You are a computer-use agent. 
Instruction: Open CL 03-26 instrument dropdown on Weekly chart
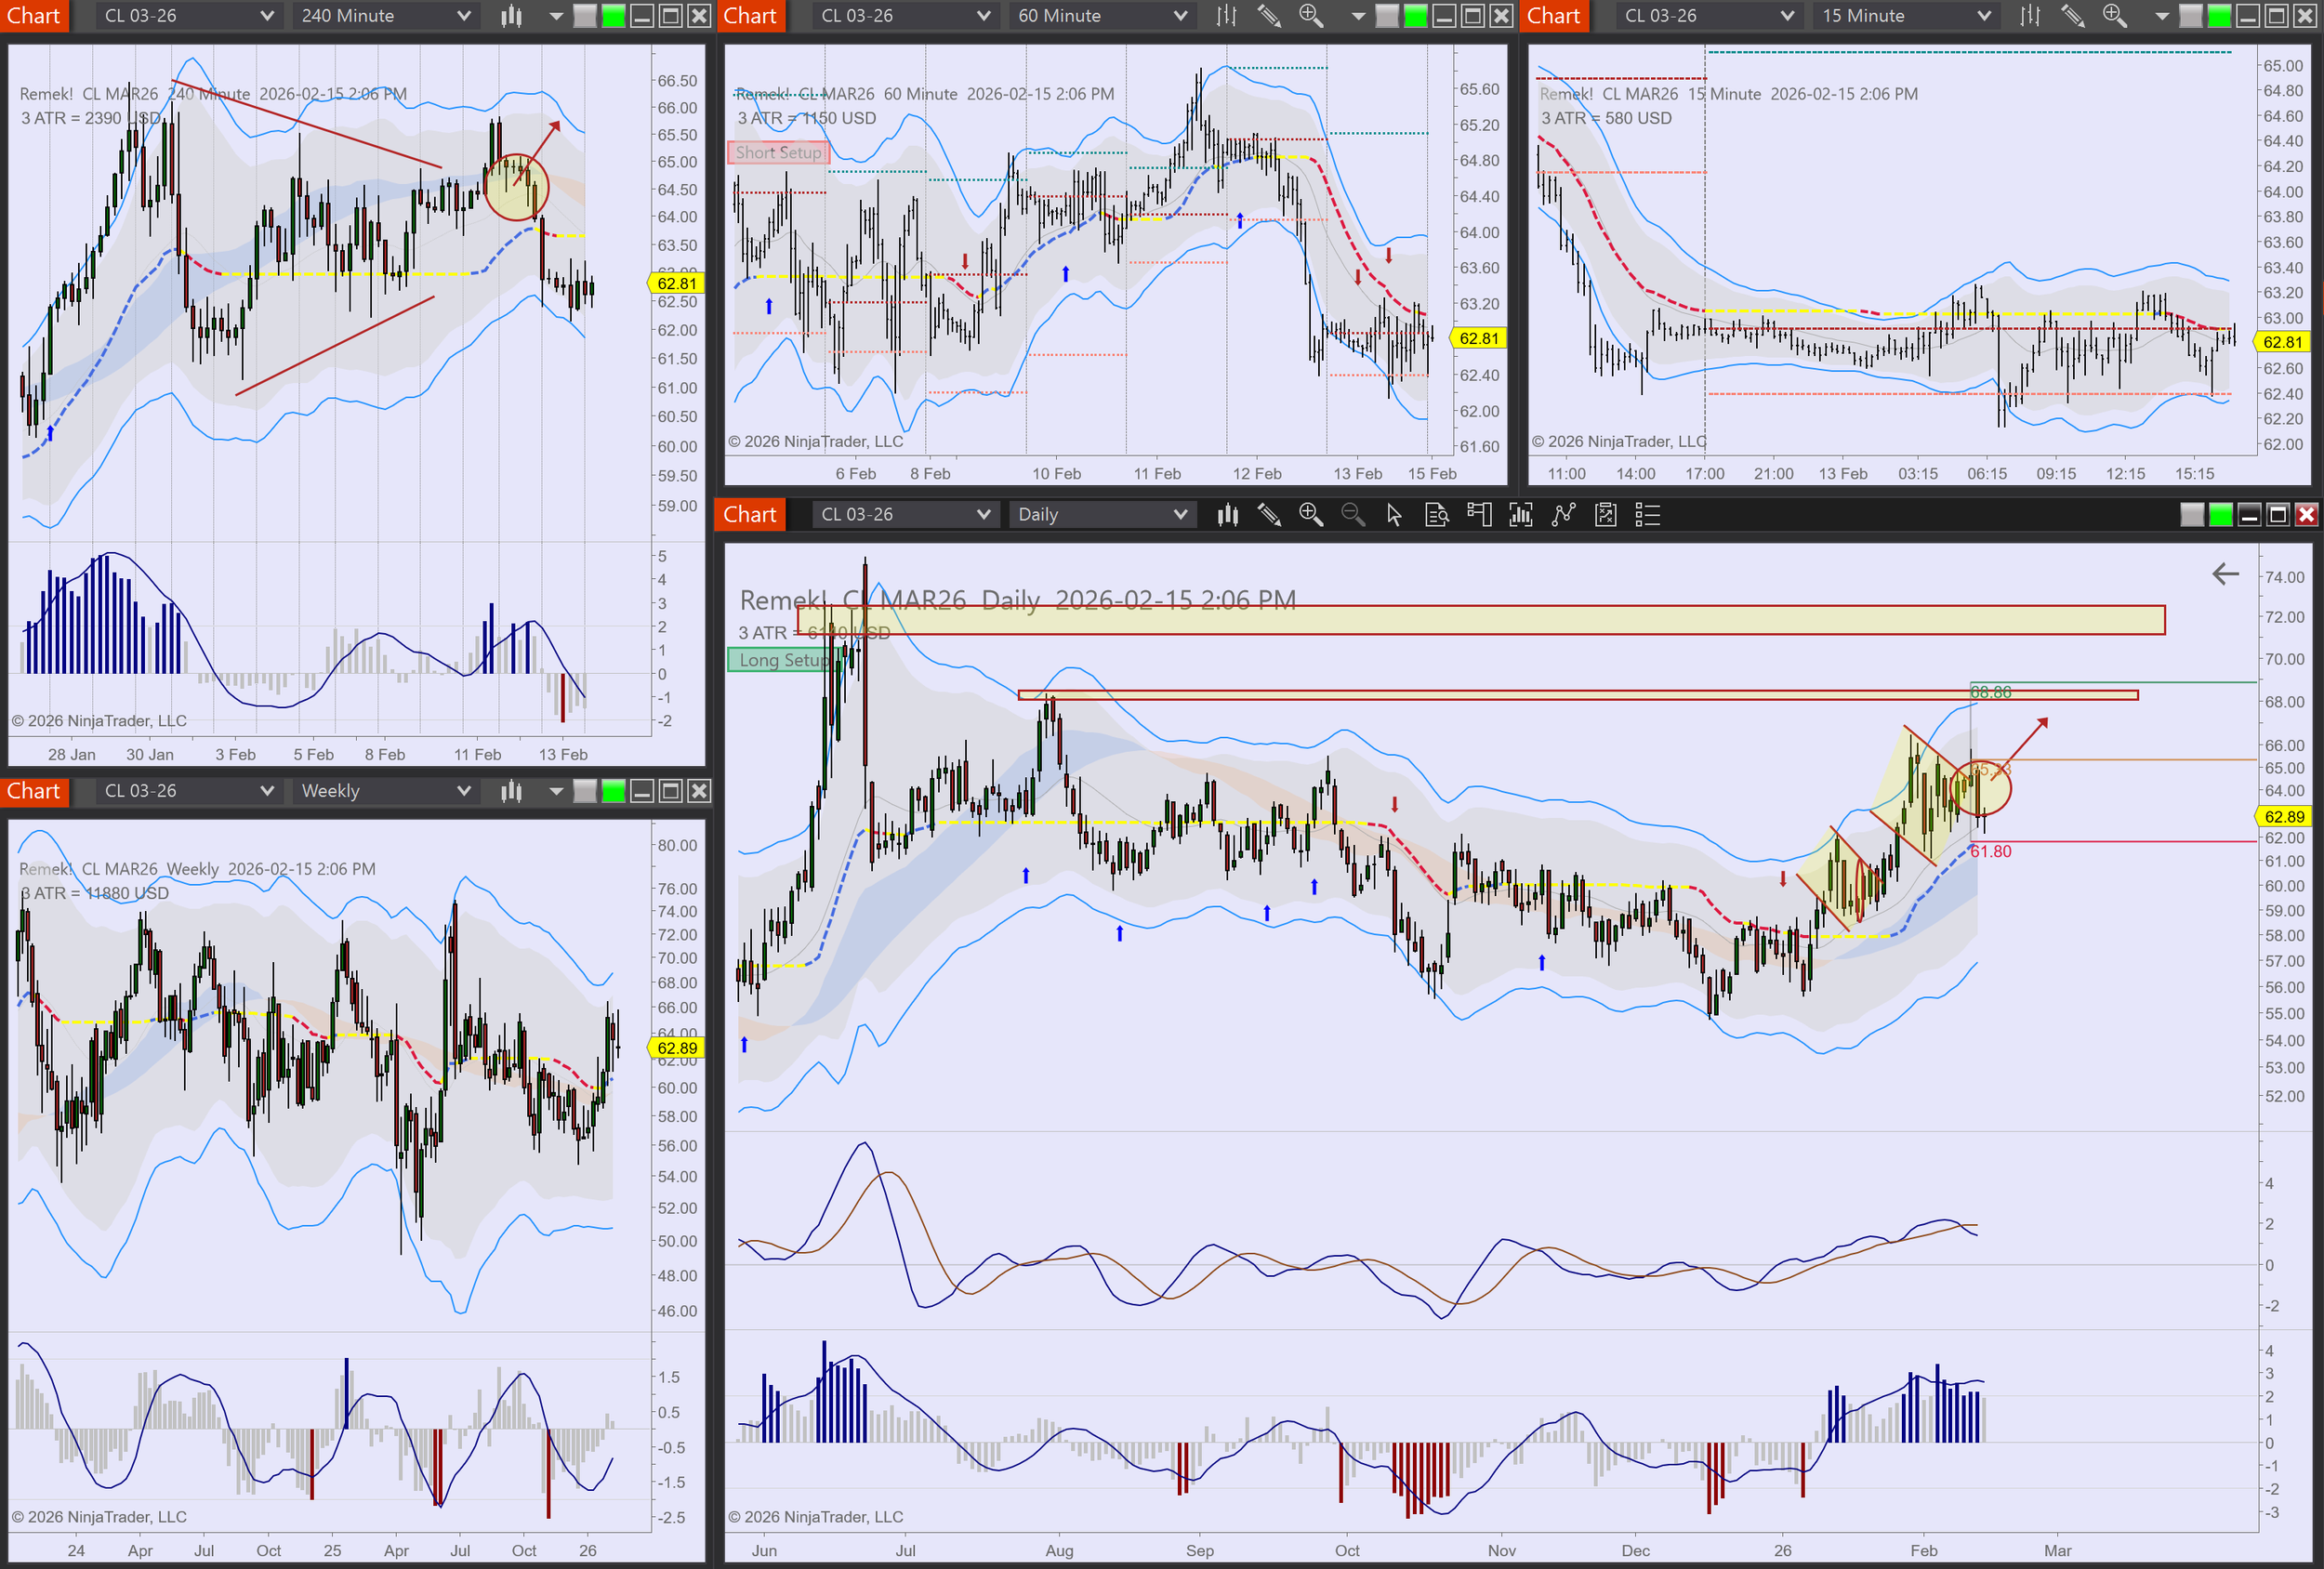pyautogui.click(x=188, y=791)
